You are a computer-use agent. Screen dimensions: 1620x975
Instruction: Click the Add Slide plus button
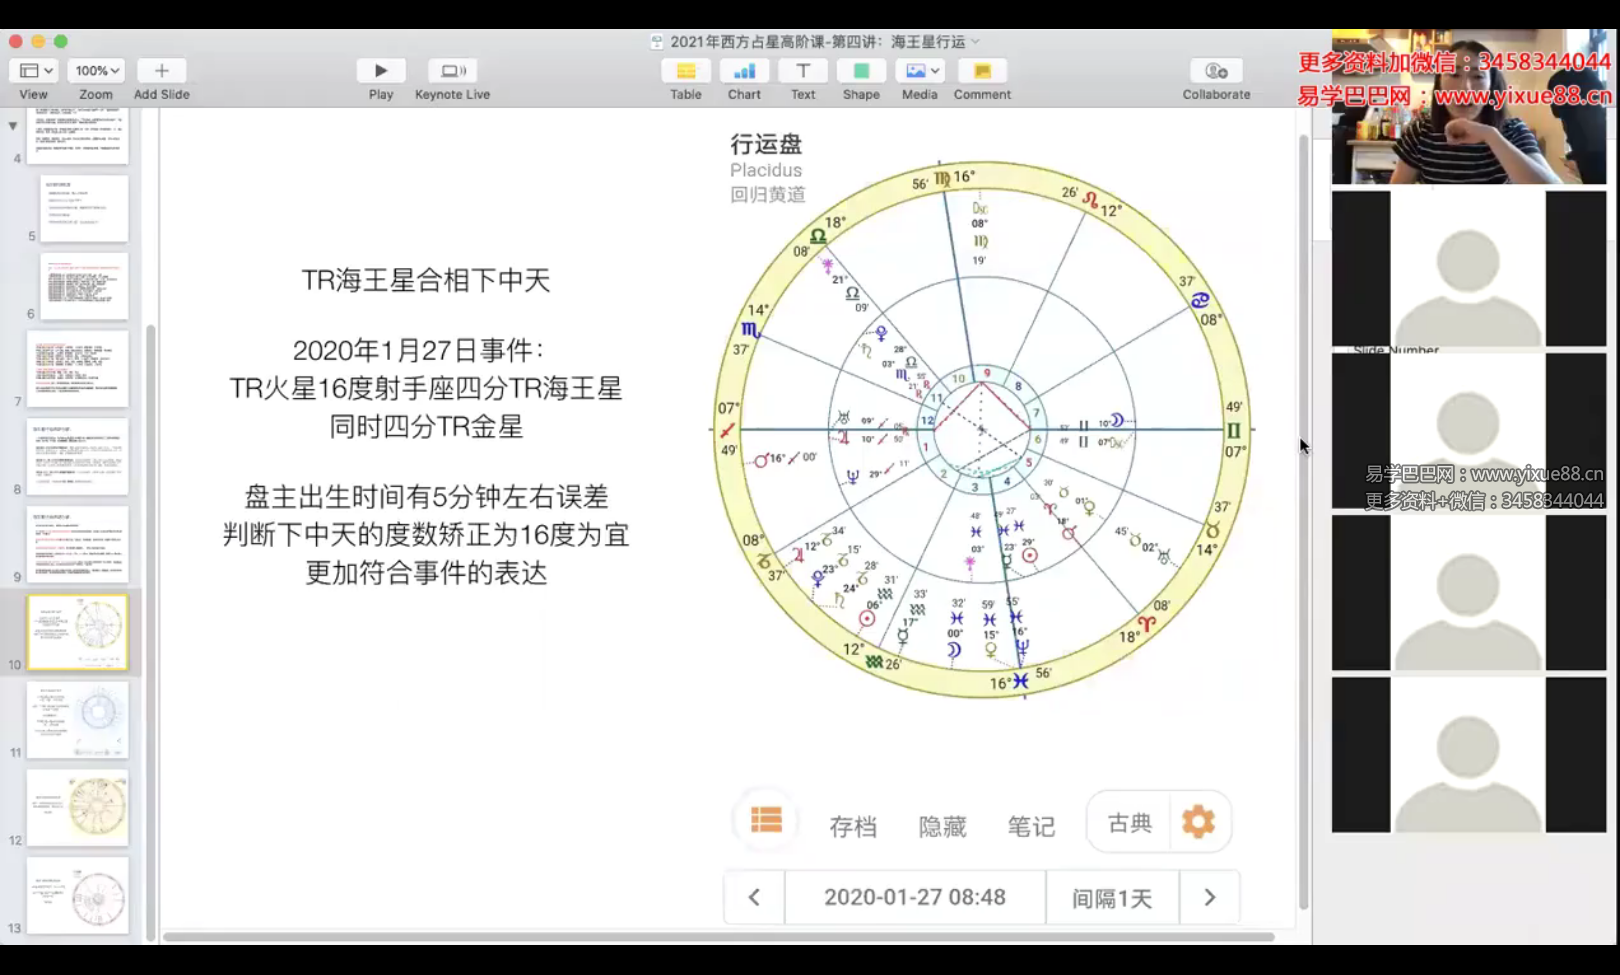coord(161,71)
